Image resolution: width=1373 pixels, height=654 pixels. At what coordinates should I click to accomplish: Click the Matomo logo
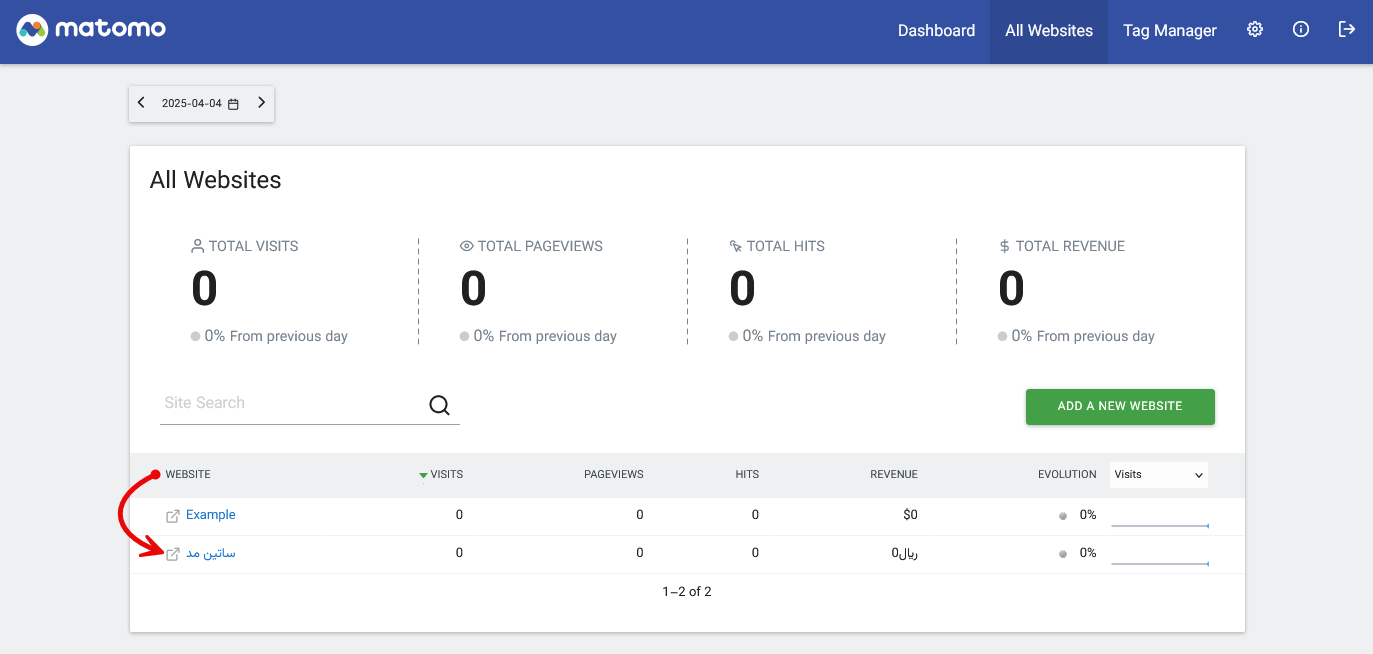coord(91,30)
